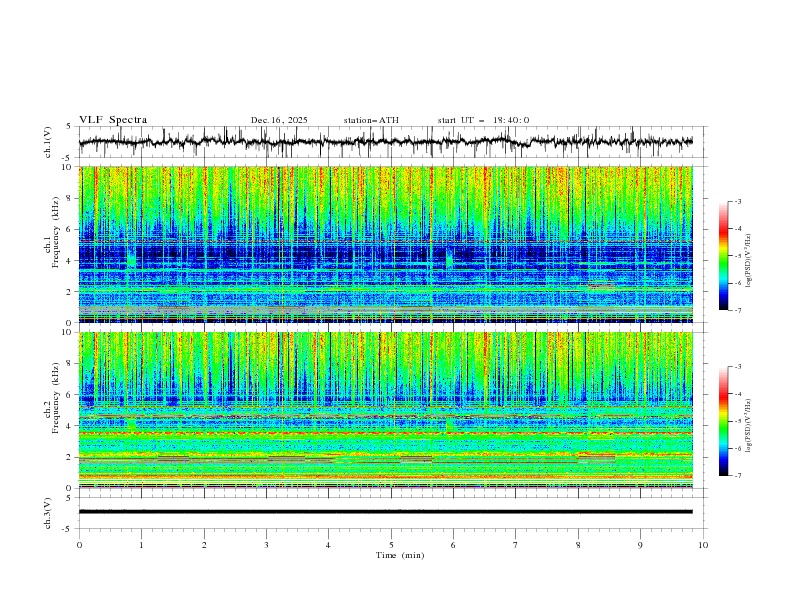
Task: Click the time axis tick label "4"
Action: point(328,545)
